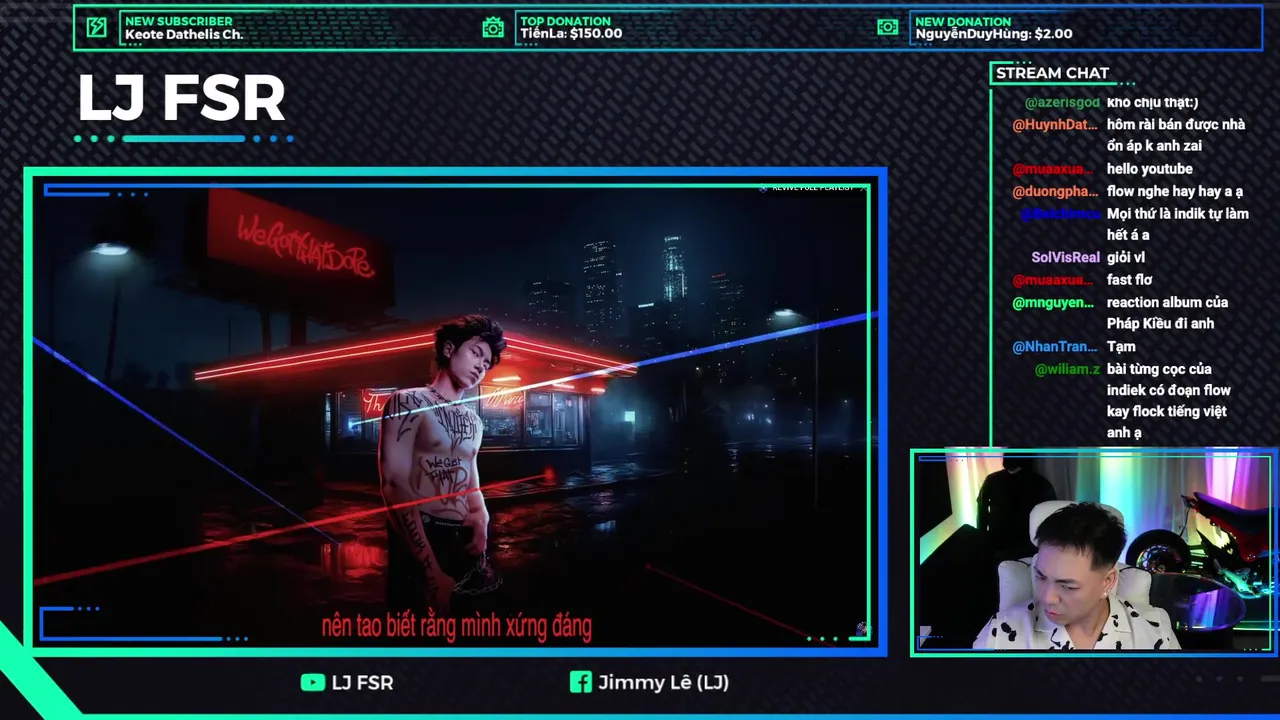Image resolution: width=1280 pixels, height=720 pixels.
Task: Click chat username SolVisReal
Action: (1066, 257)
